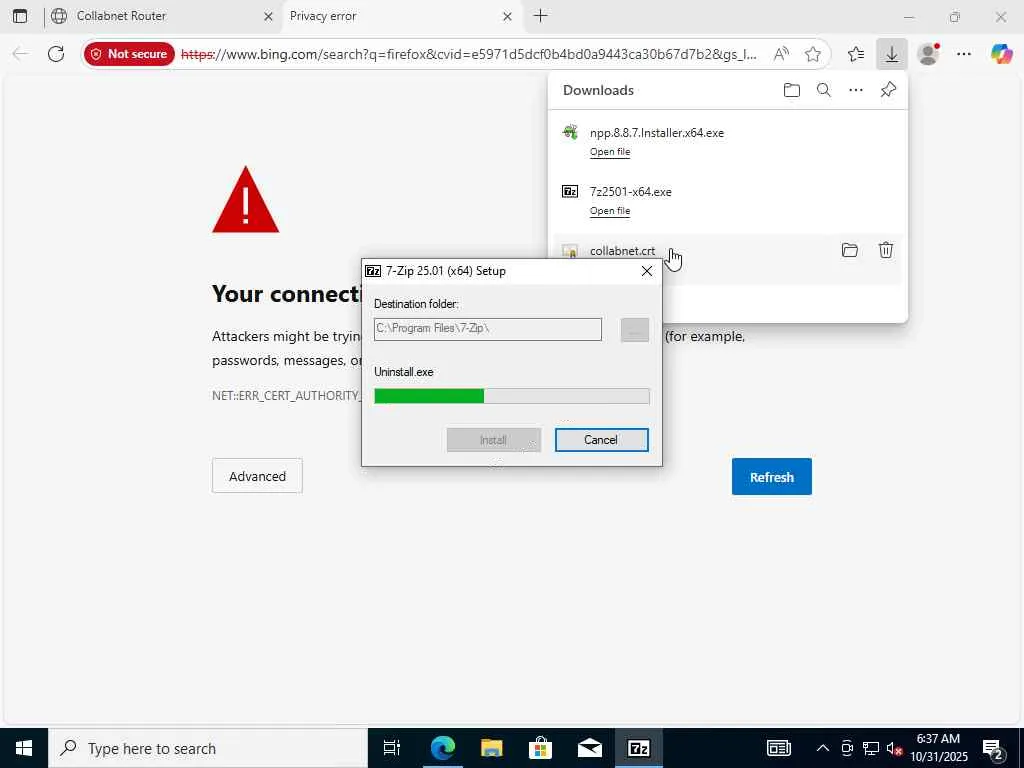Viewport: 1024px width, 768px height.
Task: Click the 7-Zip installation progress bar
Action: 512,396
